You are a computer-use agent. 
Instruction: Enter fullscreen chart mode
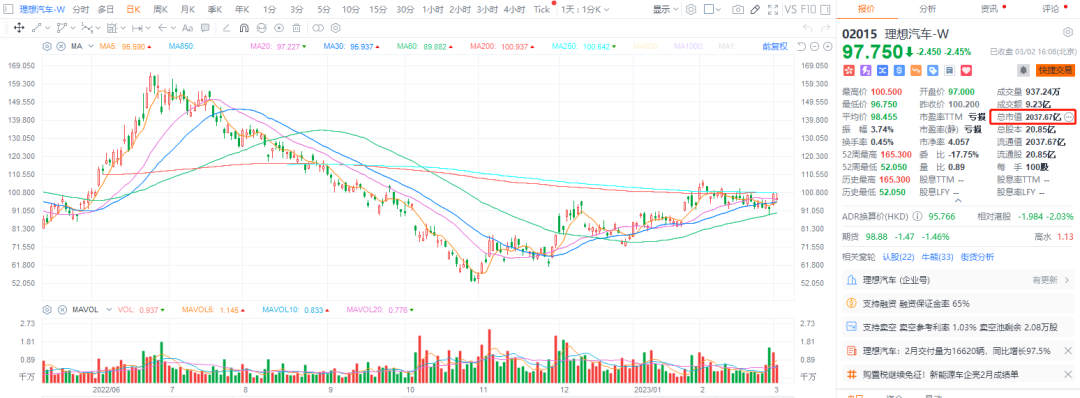tap(773, 10)
